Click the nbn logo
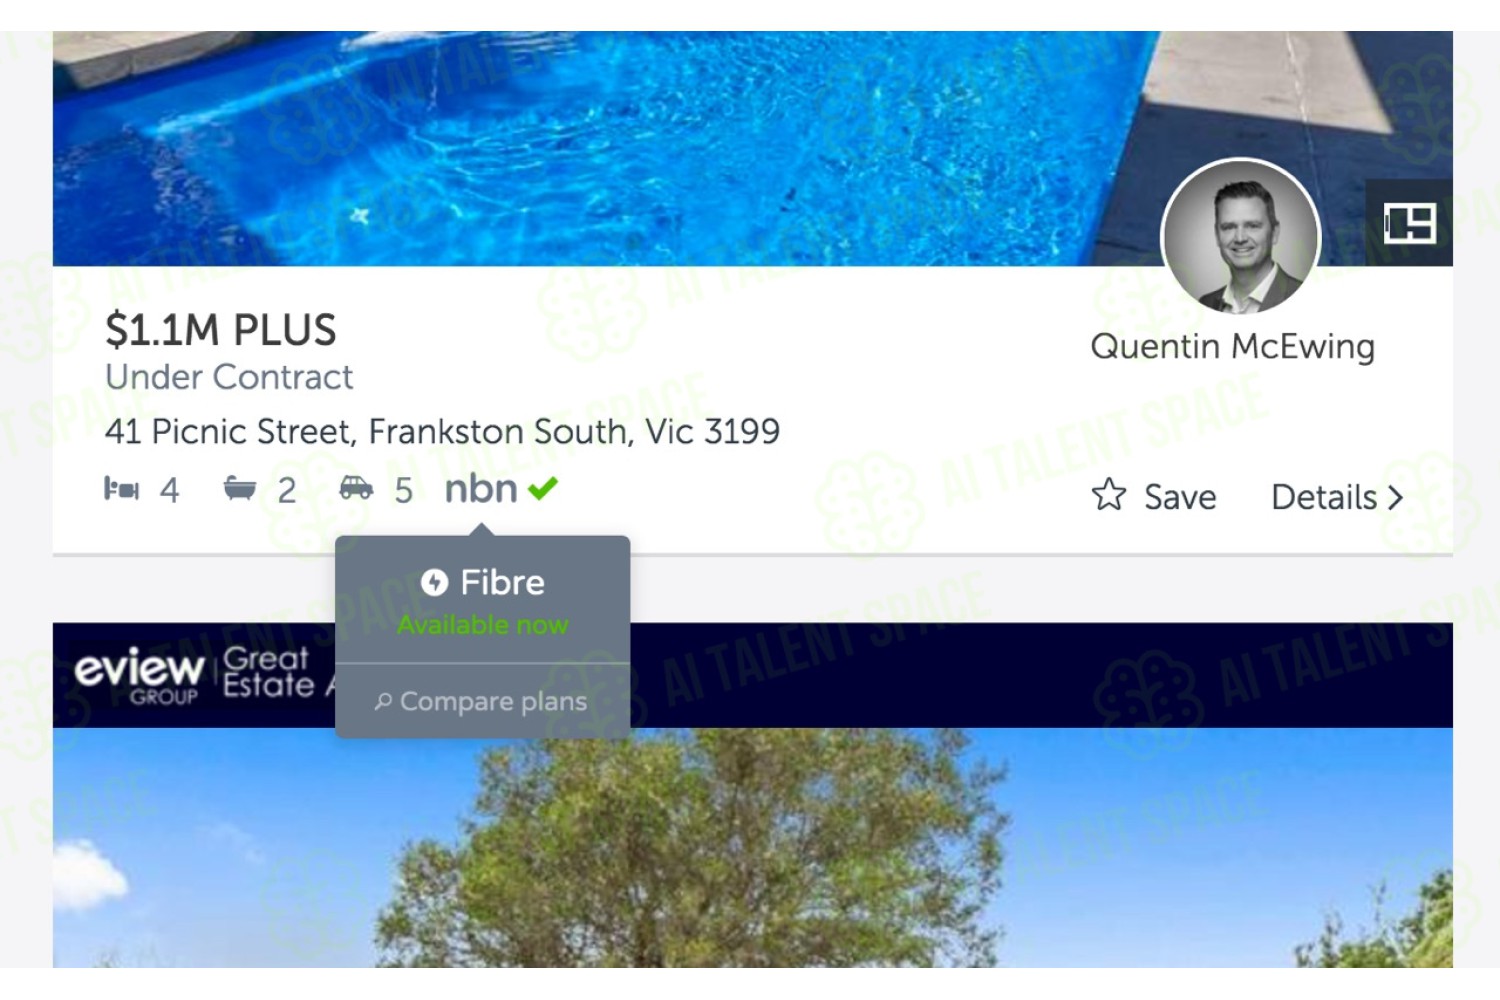Image resolution: width=1500 pixels, height=1000 pixels. click(x=481, y=489)
